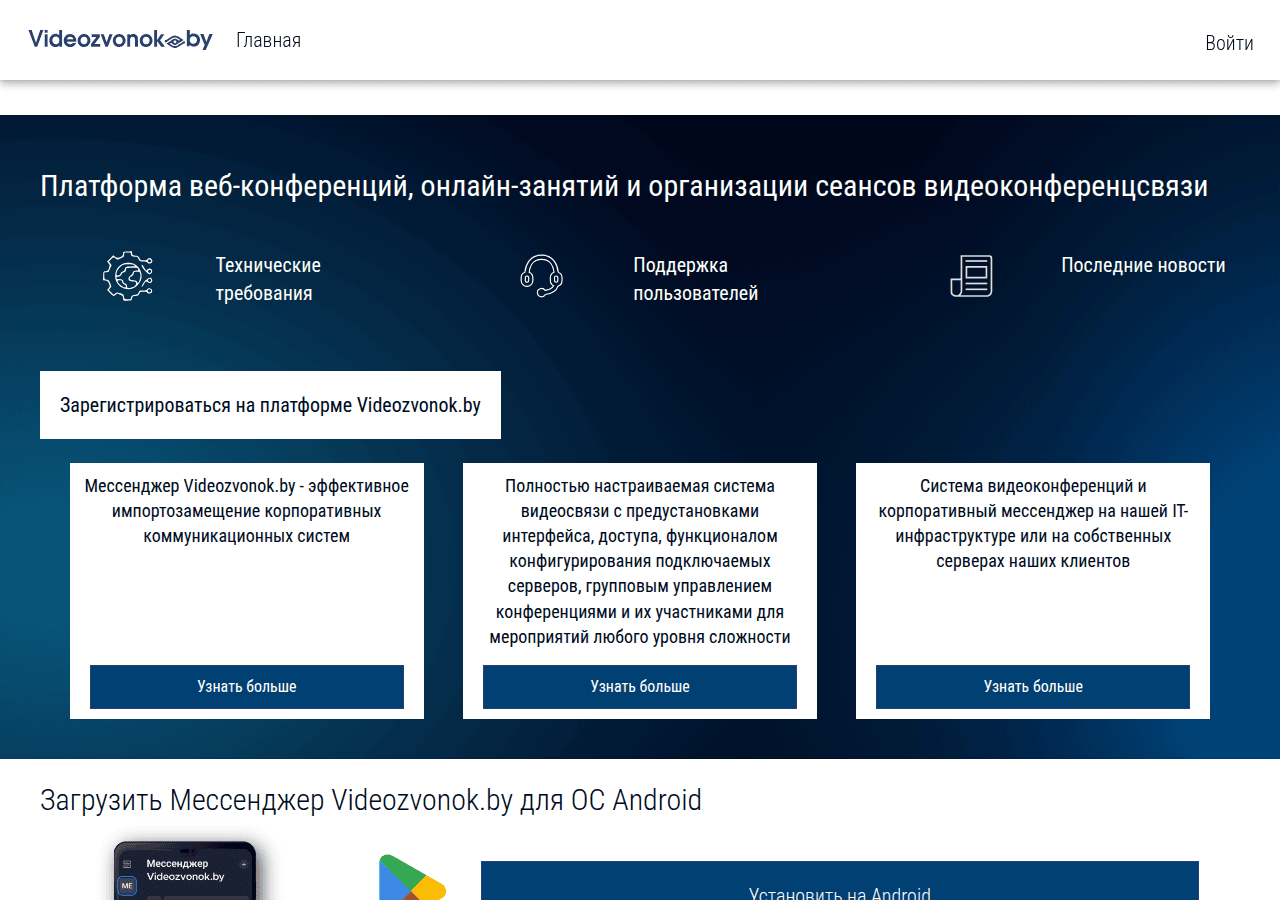Image resolution: width=1280 pixels, height=900 pixels.
Task: Open Поддержка пользователей link
Action: (x=696, y=279)
